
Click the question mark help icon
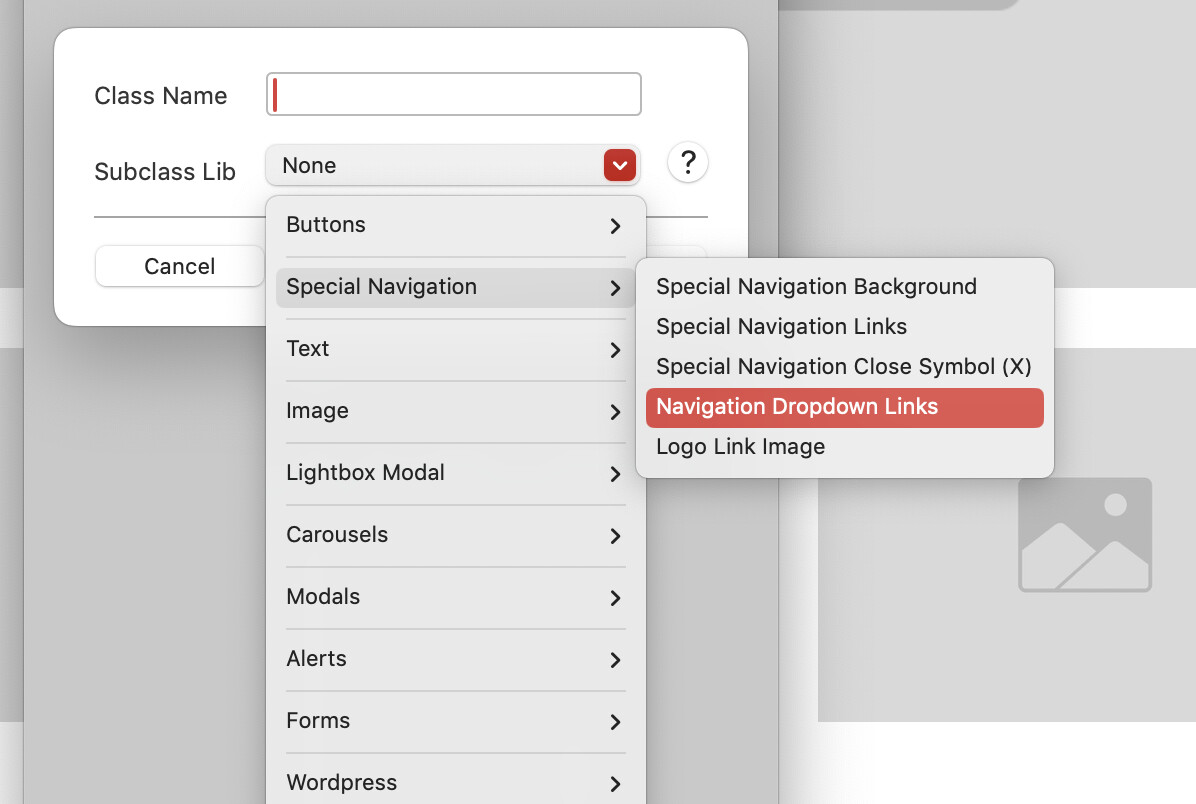point(688,163)
